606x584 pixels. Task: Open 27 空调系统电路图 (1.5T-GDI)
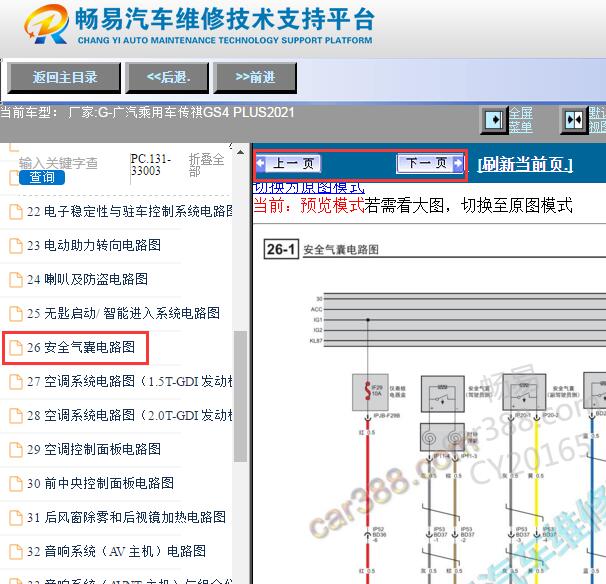pos(129,381)
